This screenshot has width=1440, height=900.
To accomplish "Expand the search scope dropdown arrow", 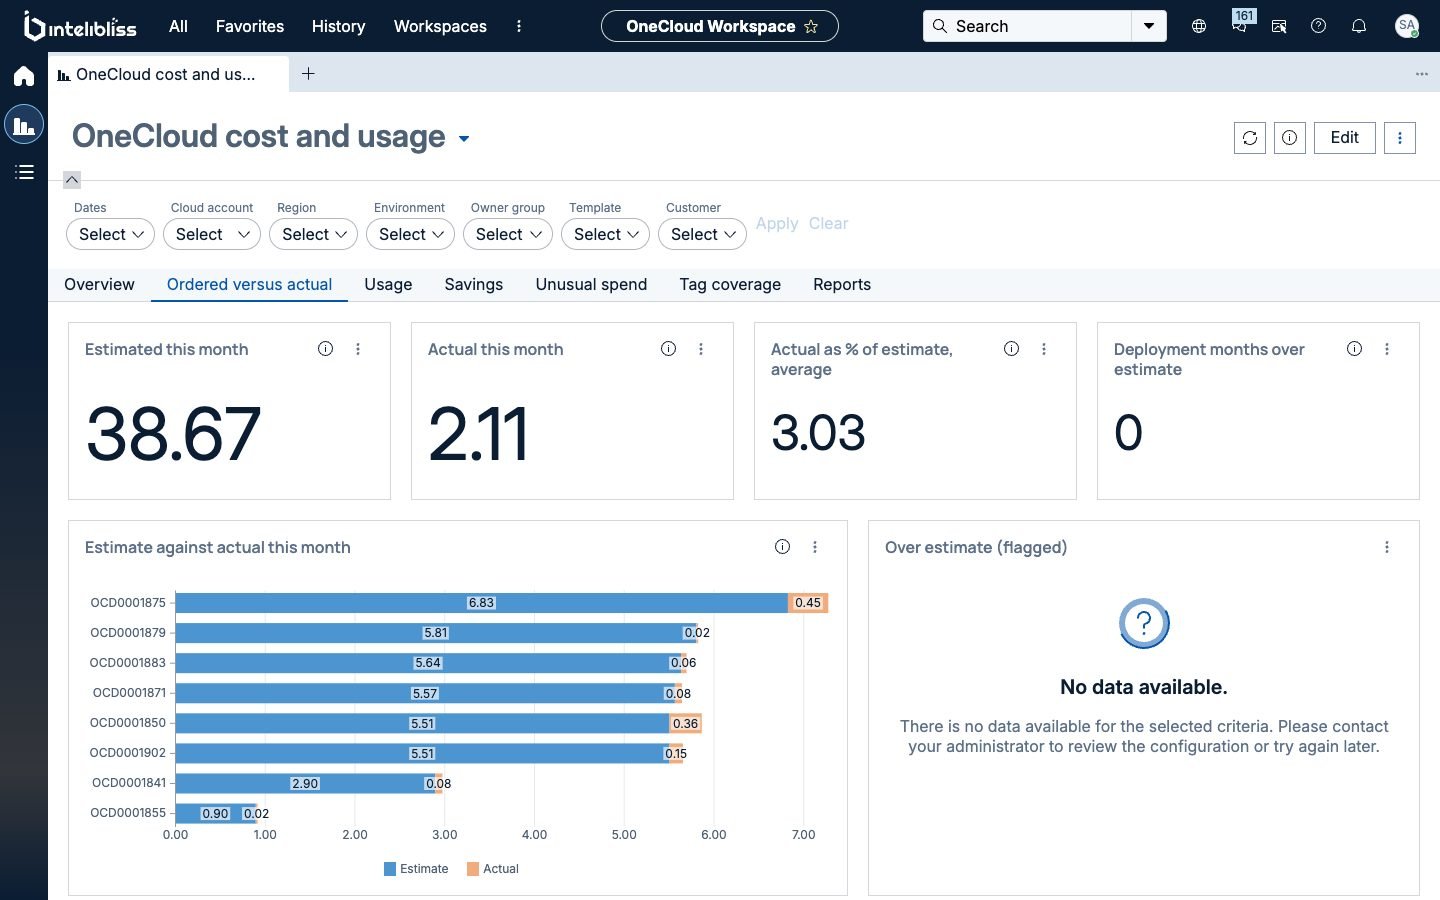I will click(1149, 26).
